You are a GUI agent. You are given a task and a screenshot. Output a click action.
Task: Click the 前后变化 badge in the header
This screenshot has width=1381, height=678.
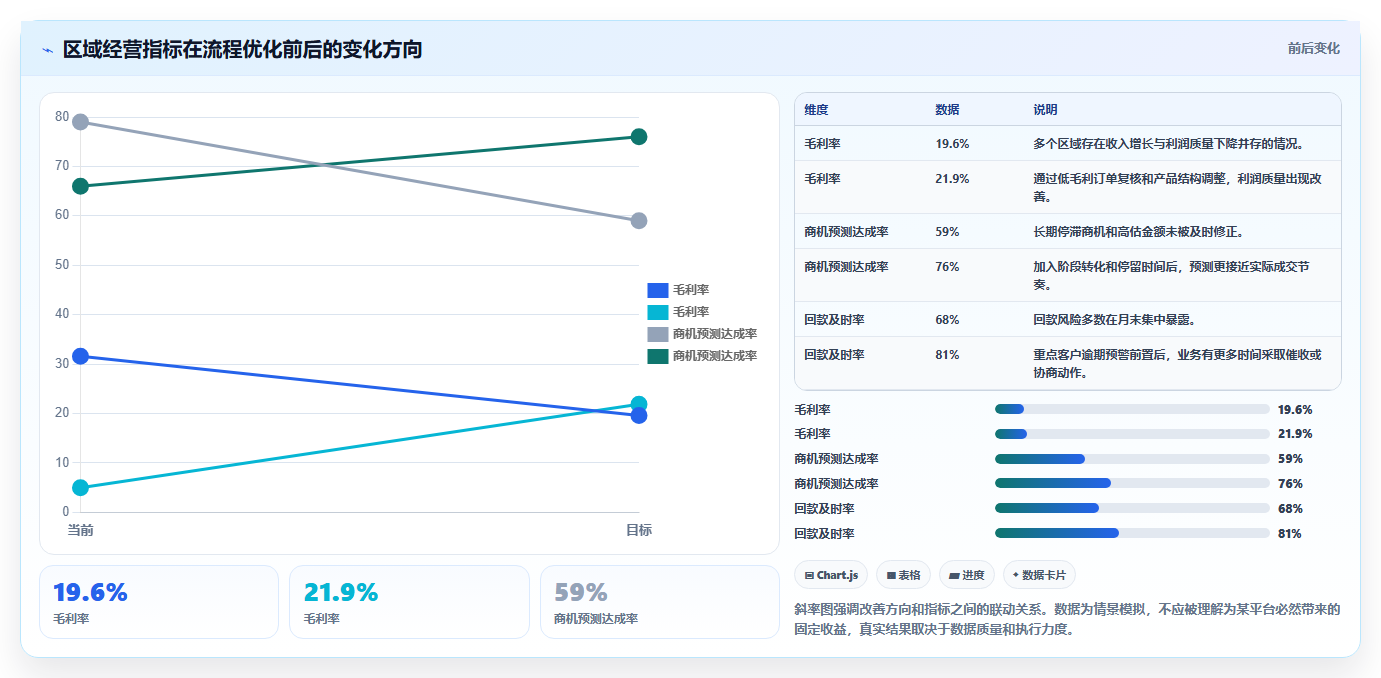pos(1313,48)
